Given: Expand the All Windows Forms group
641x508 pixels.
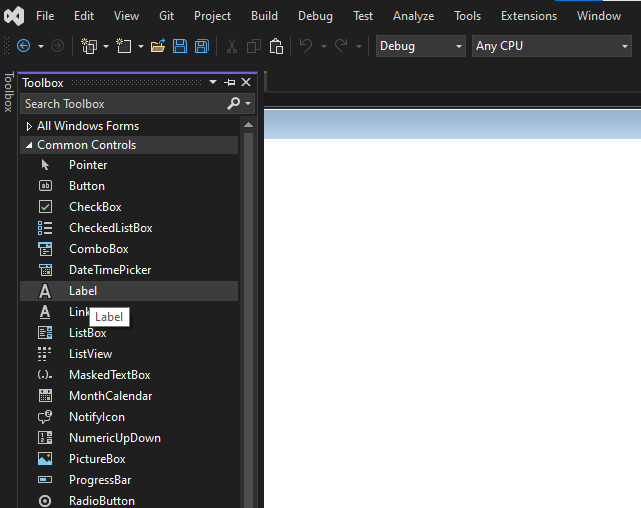Looking at the screenshot, I should tap(29, 126).
